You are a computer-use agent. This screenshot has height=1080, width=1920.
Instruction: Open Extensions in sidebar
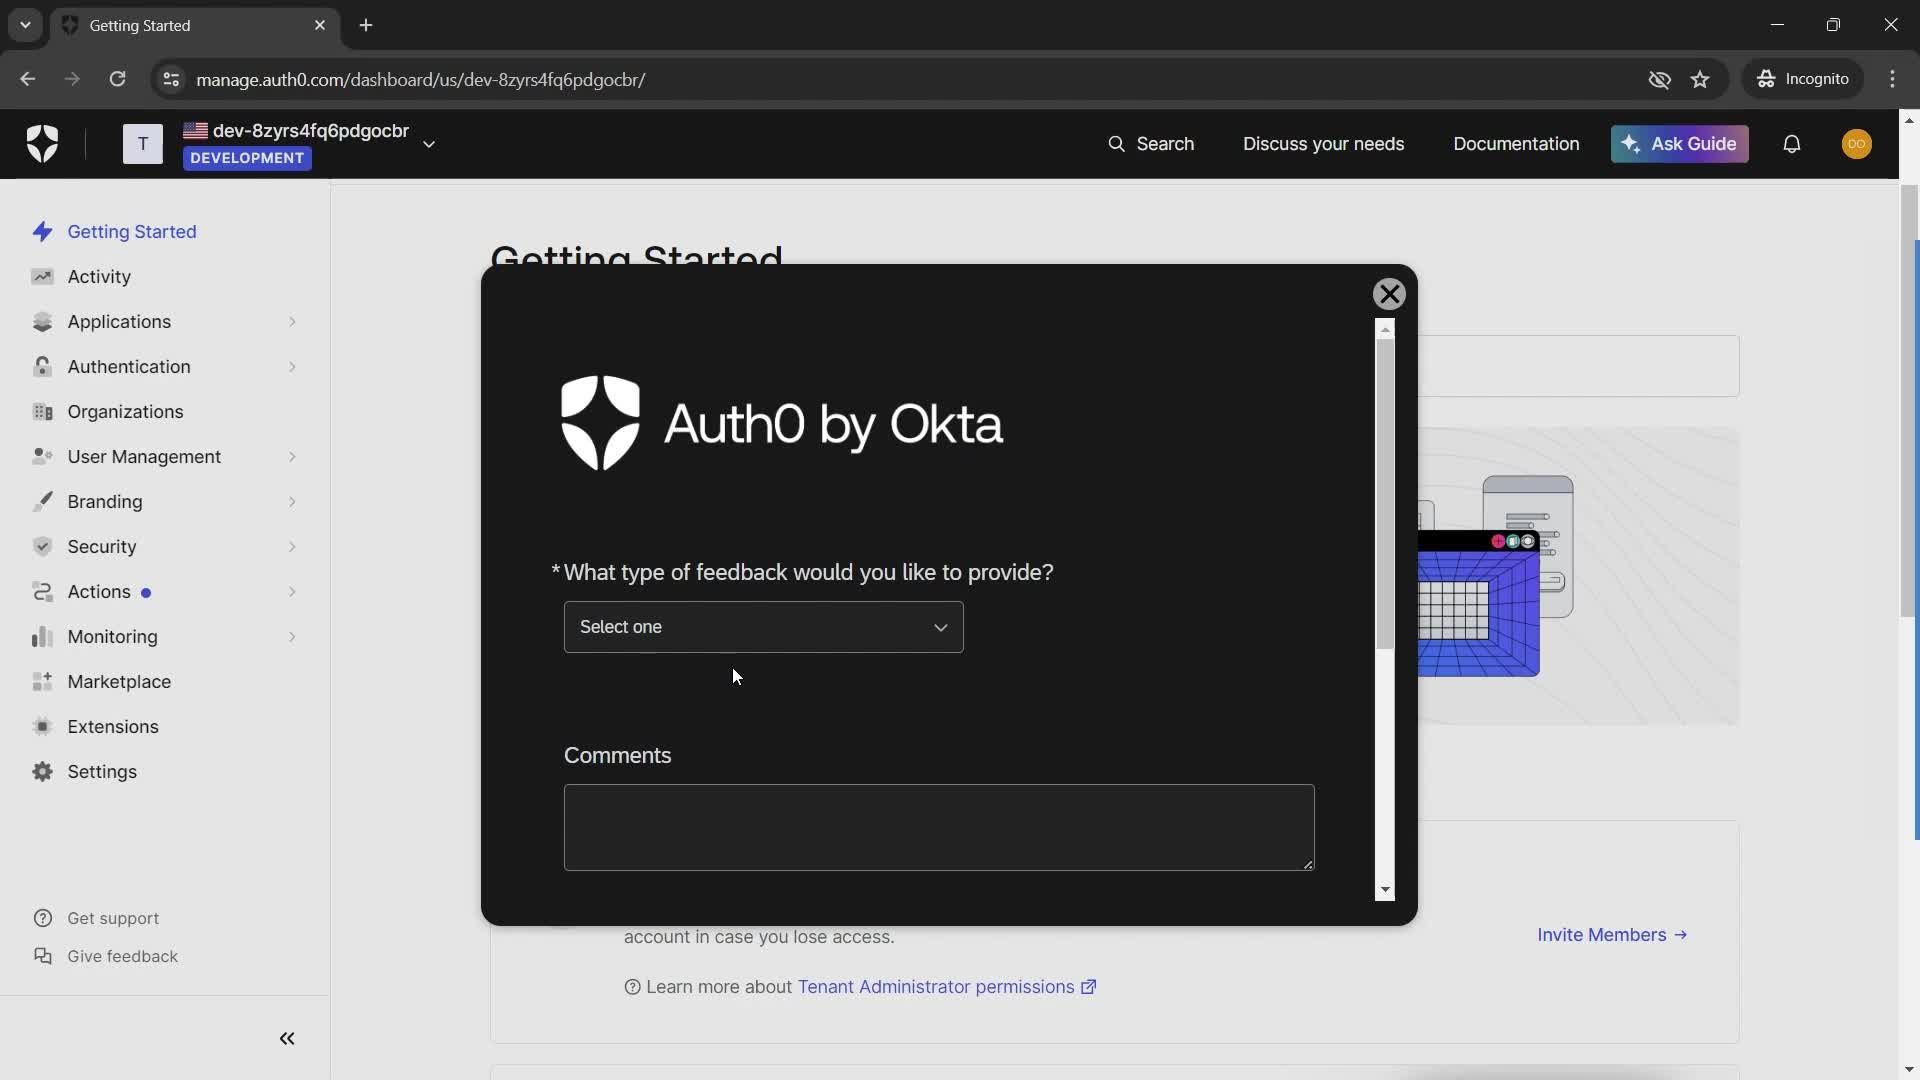click(113, 727)
